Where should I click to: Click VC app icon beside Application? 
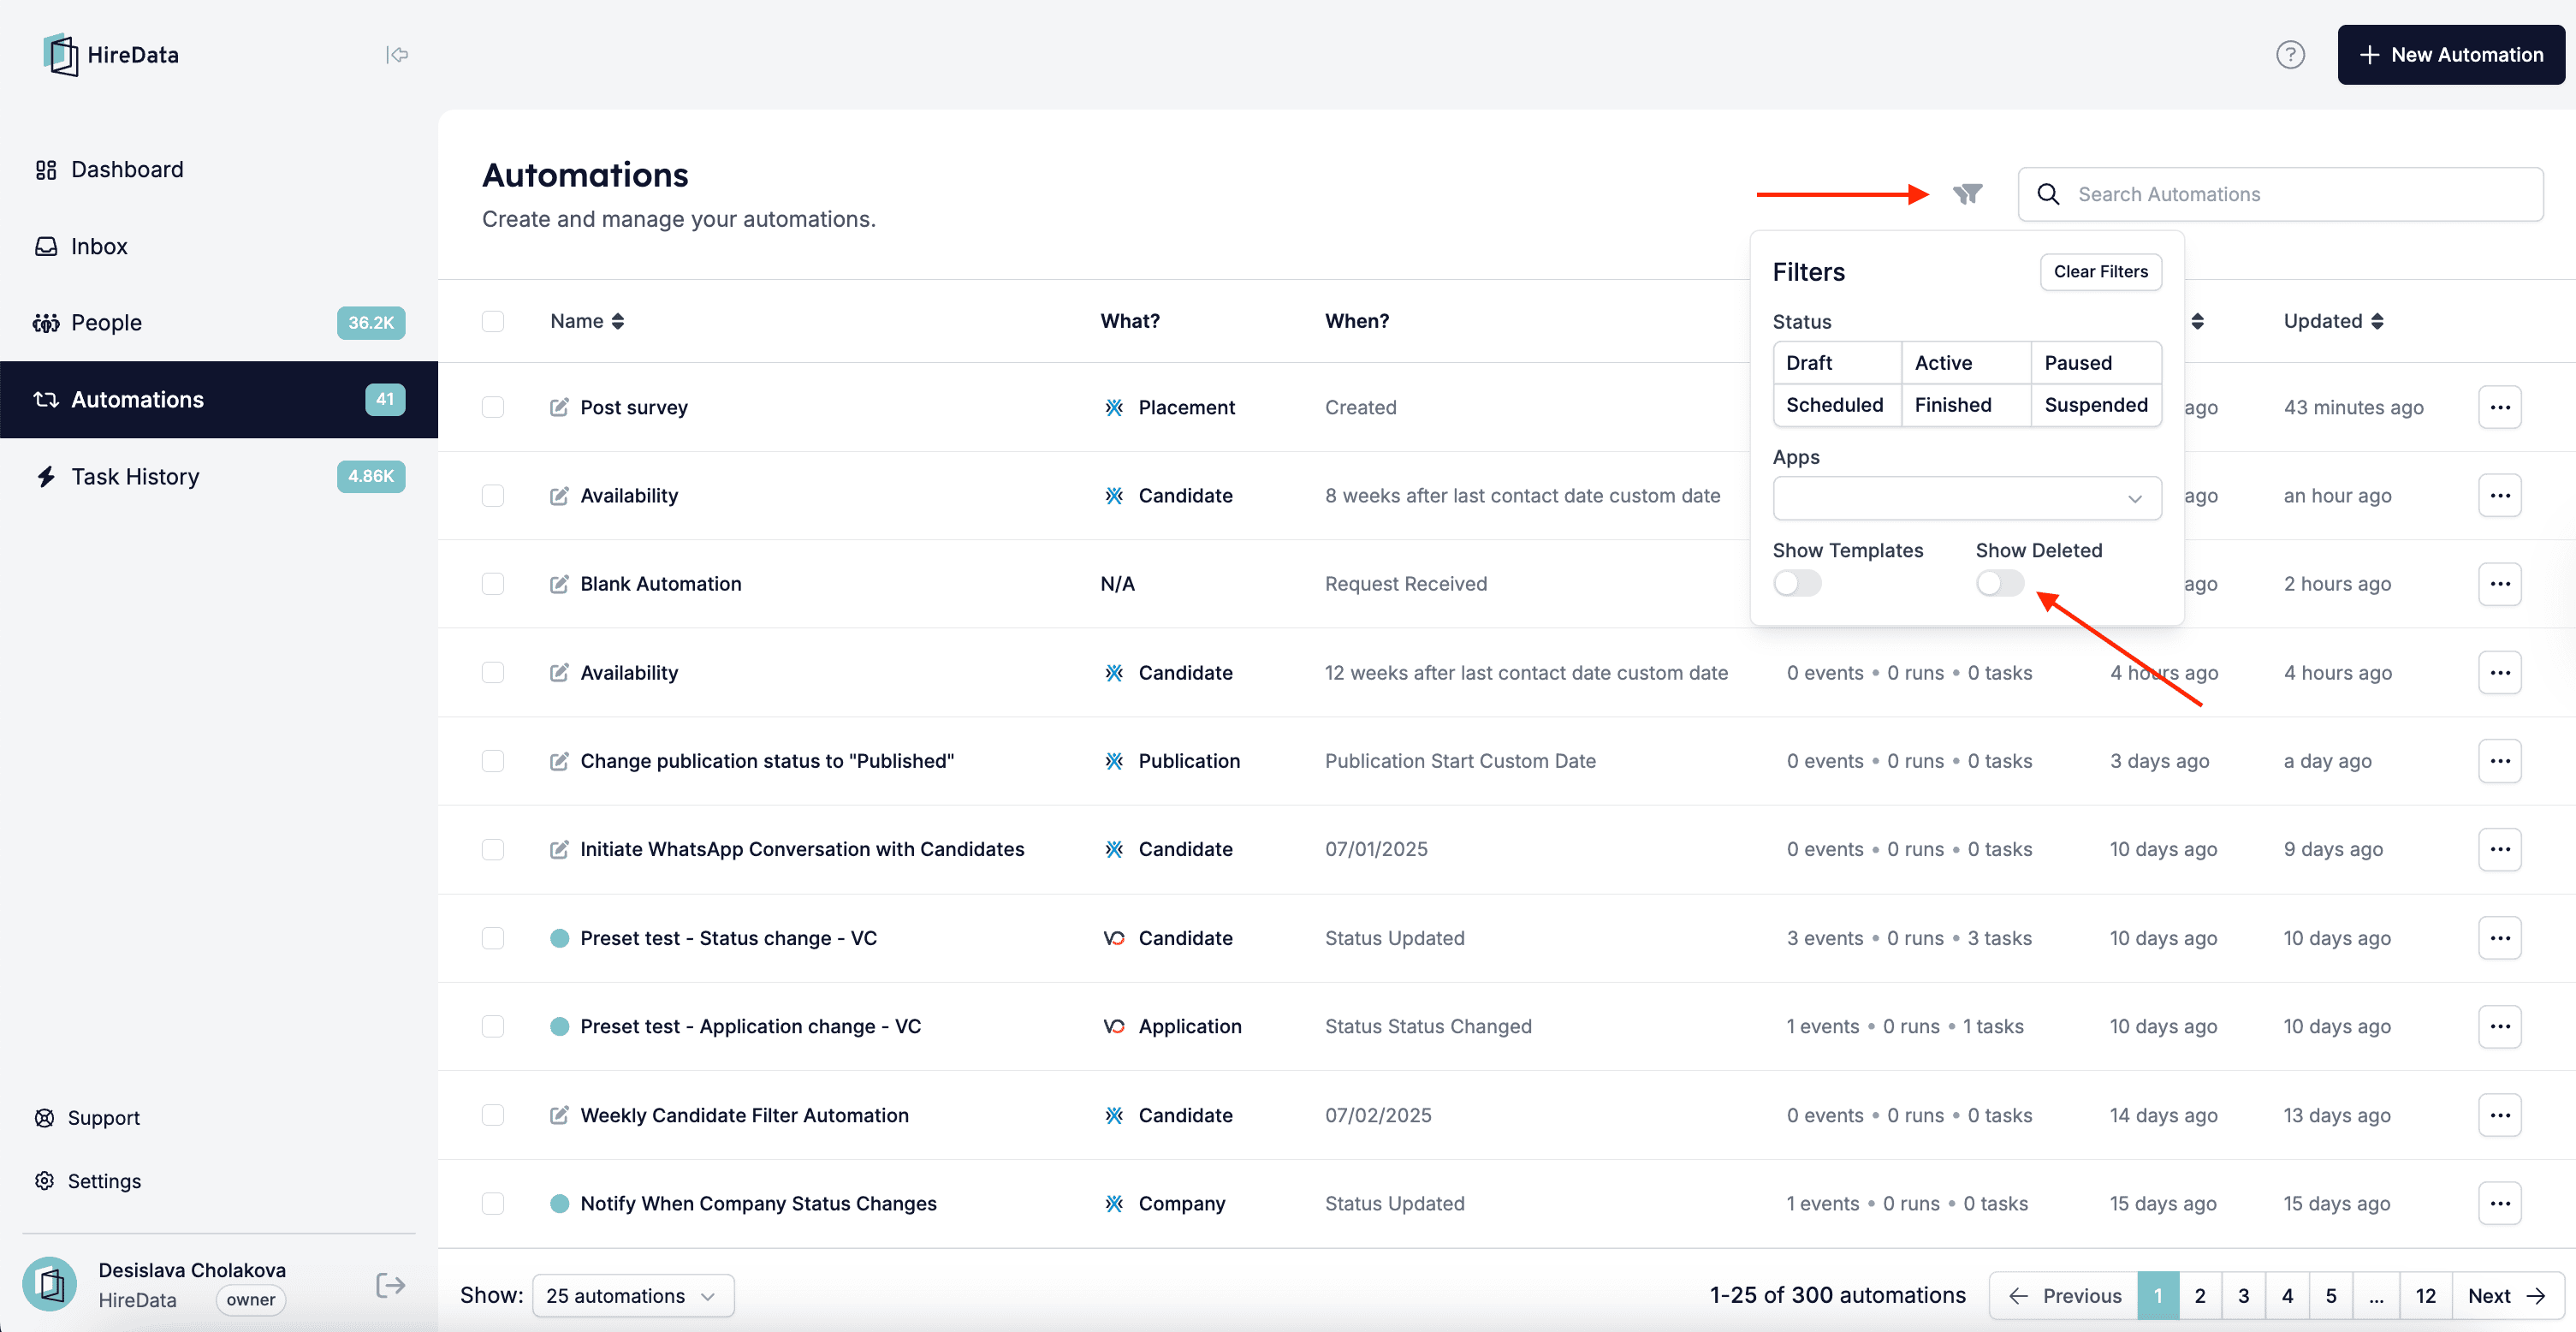[1114, 1026]
